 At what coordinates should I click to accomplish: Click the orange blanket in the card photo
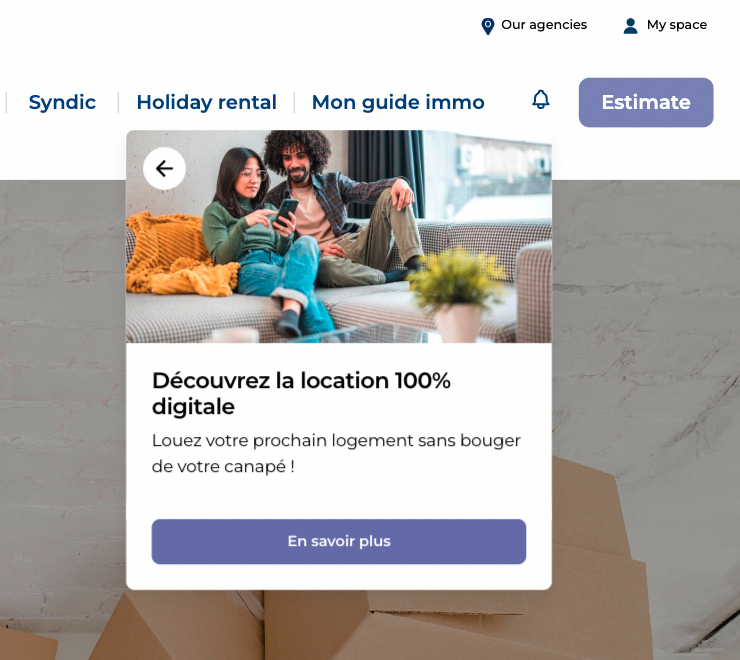177,254
